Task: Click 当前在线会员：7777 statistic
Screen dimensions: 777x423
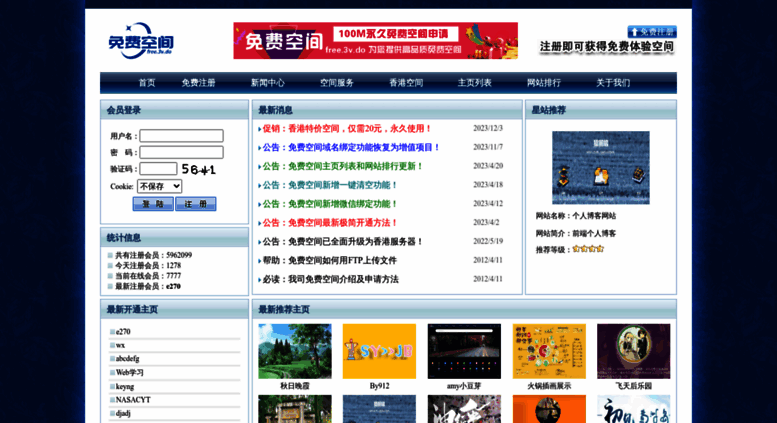Action: pos(148,276)
